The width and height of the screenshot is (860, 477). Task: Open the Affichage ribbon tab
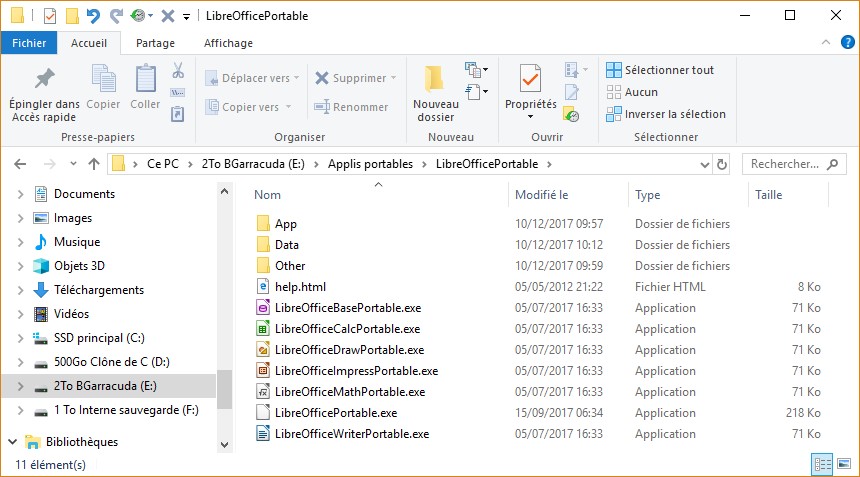228,43
